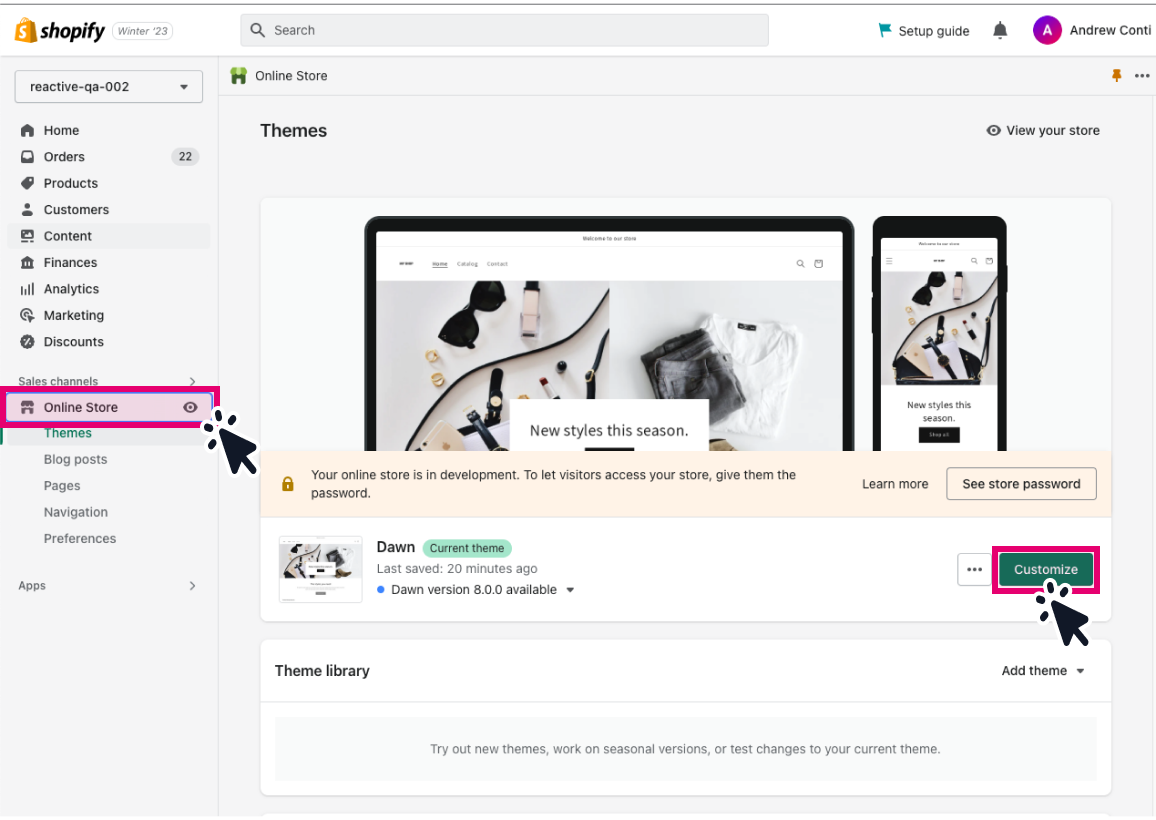Screen dimensions: 1156x820
Task: Click See store password button
Action: point(1021,484)
